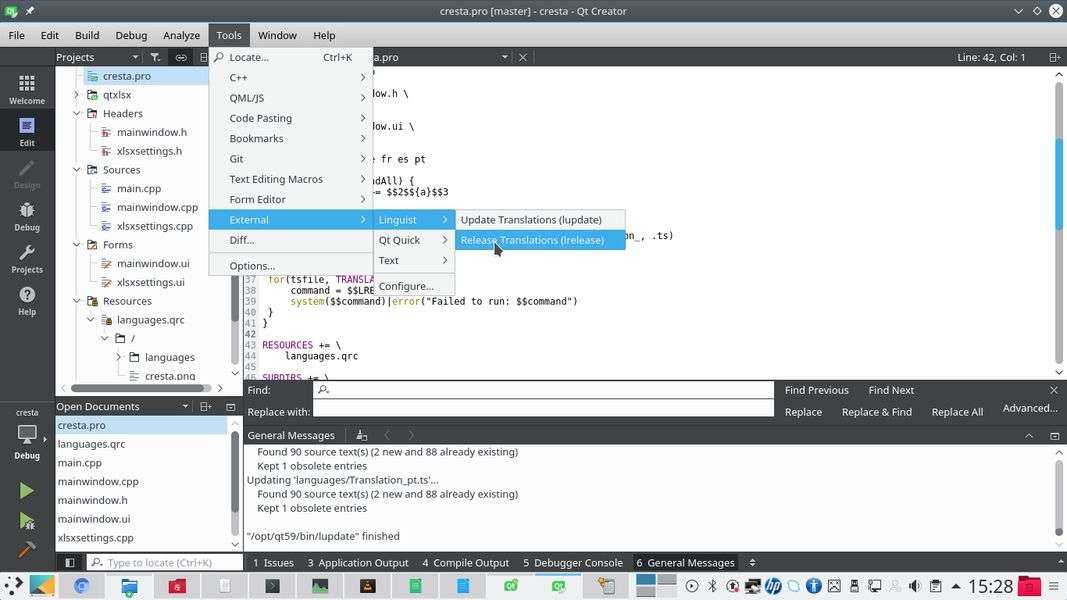Click the Find Next button

[890, 390]
